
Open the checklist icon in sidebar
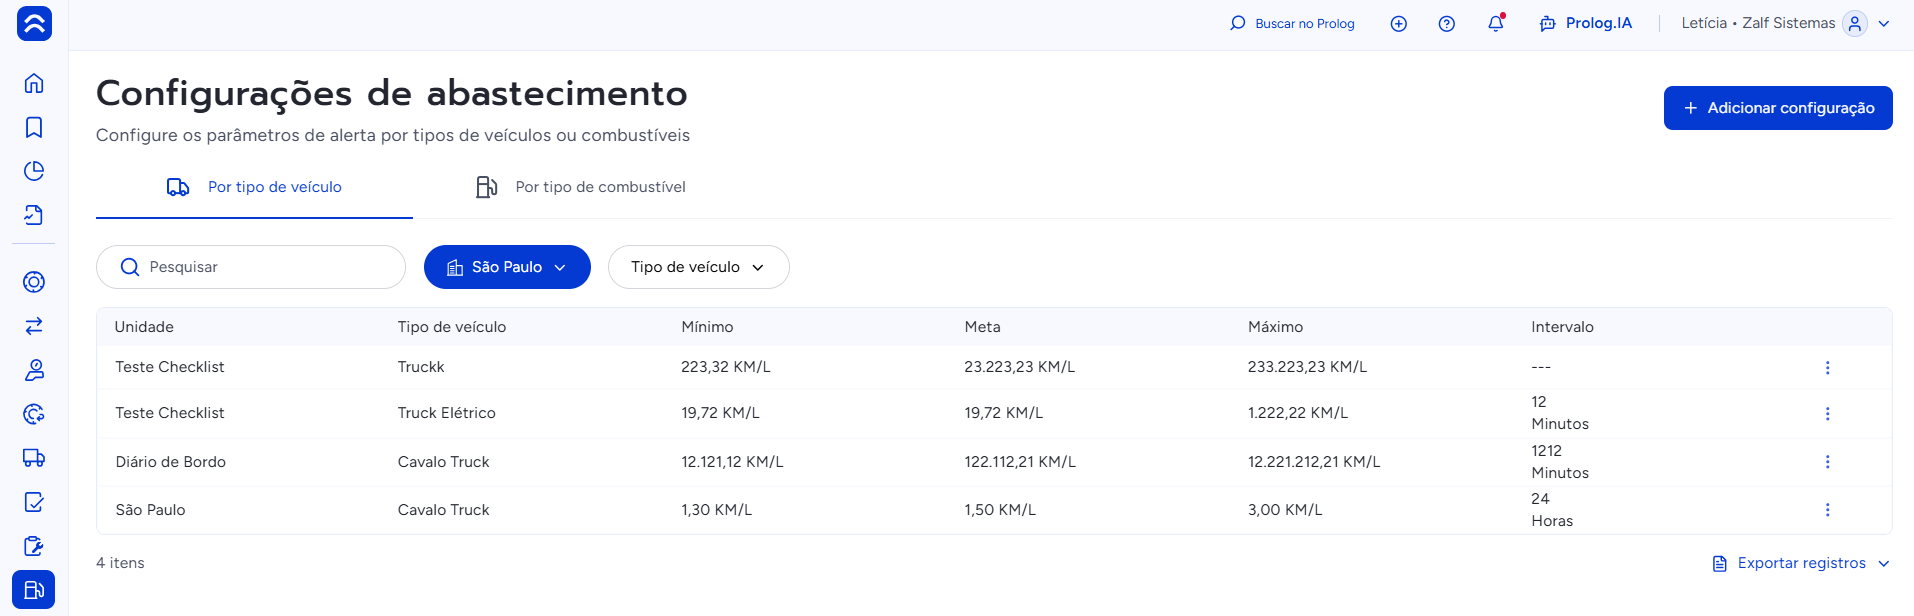click(34, 502)
